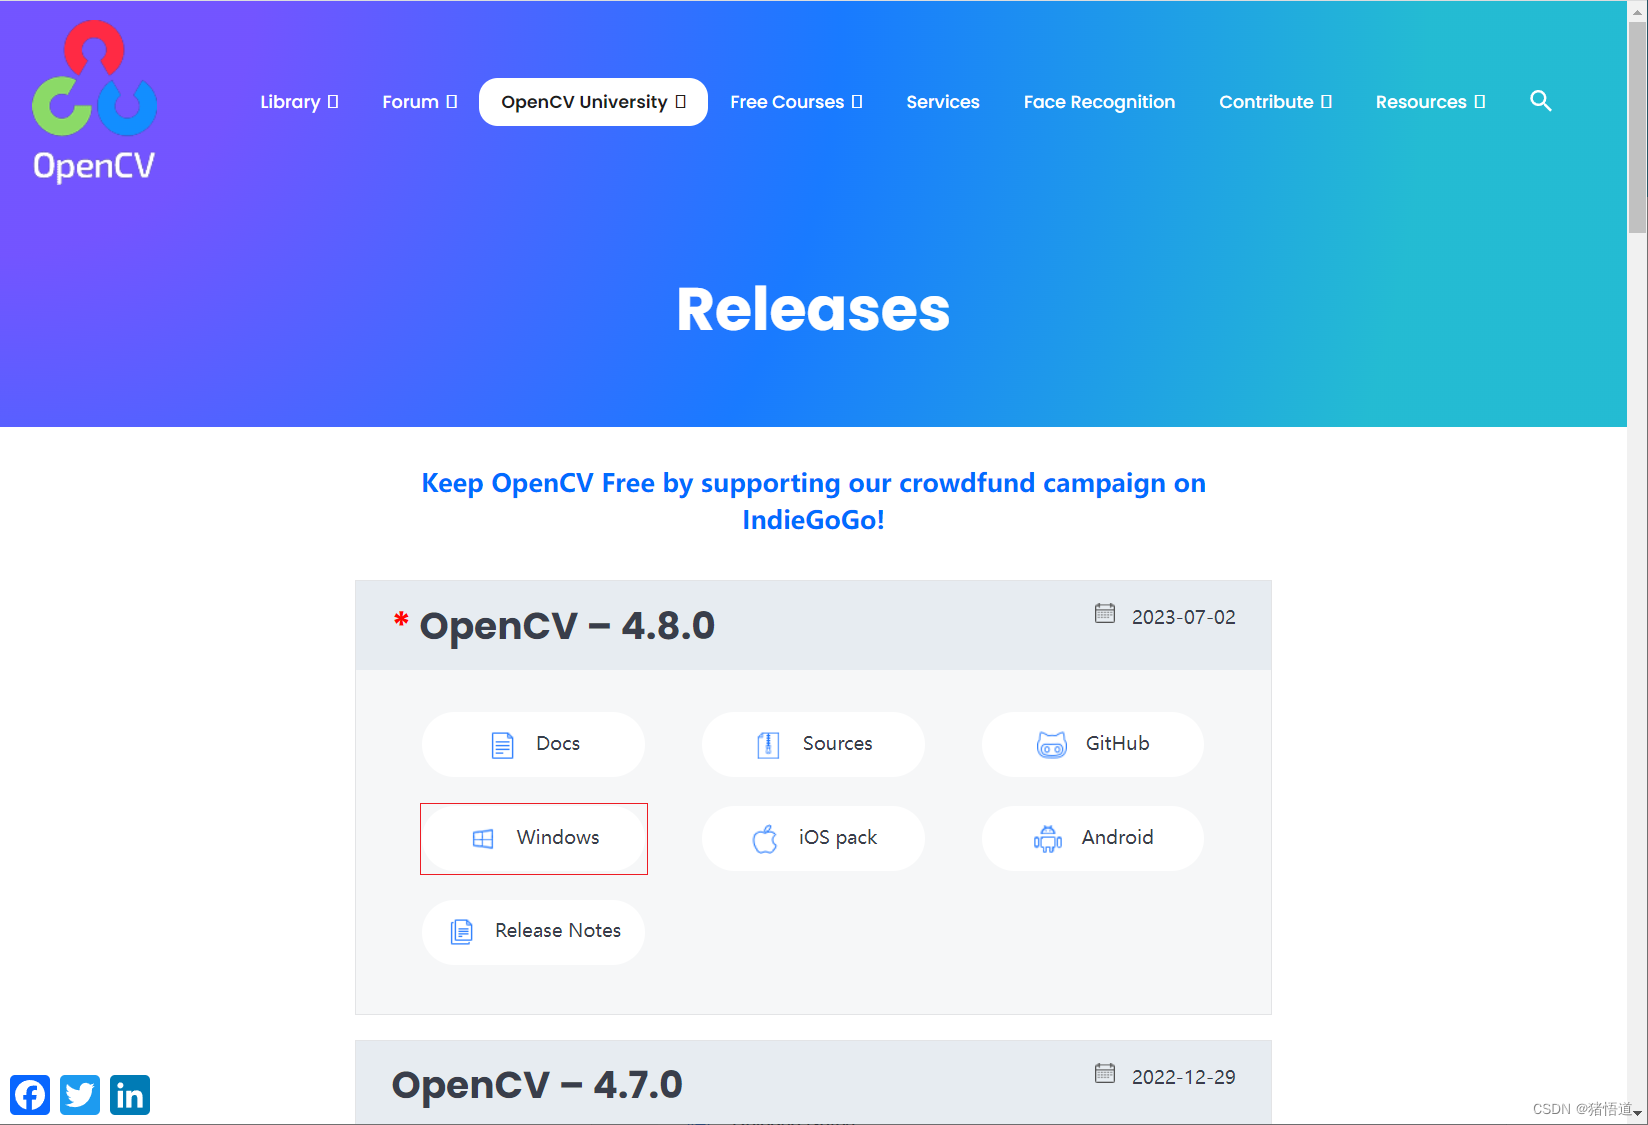Open the Docs for OpenCV 4.8.0
1648x1125 pixels.
[x=533, y=744]
